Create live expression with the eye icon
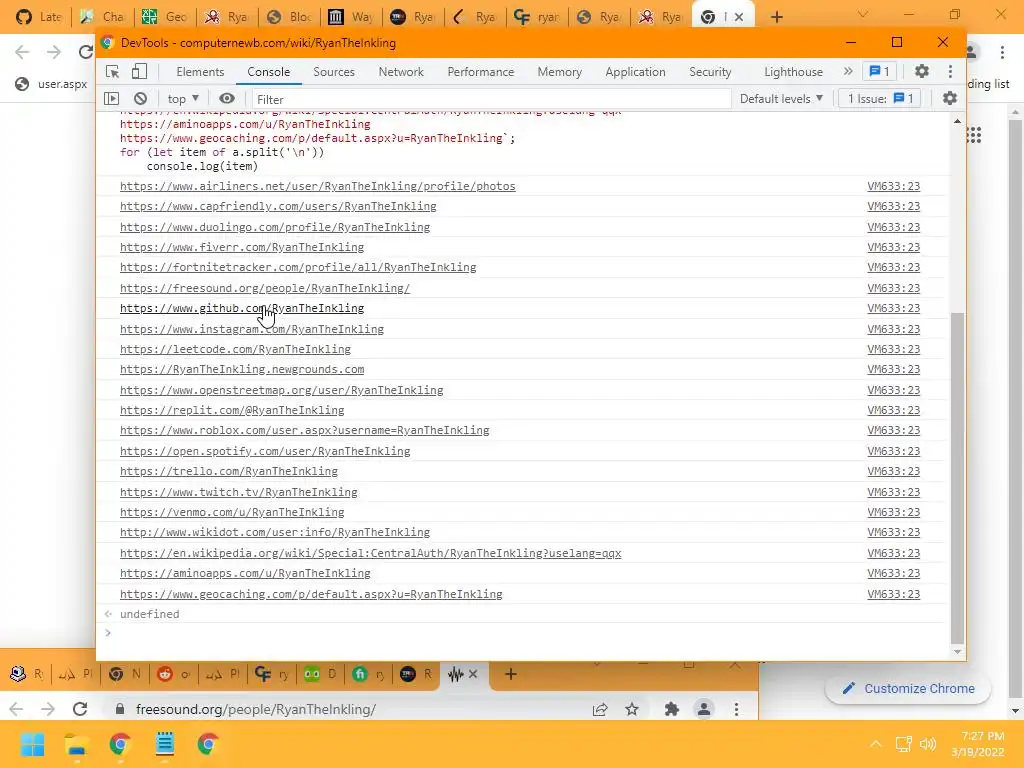This screenshot has width=1024, height=768. click(227, 99)
